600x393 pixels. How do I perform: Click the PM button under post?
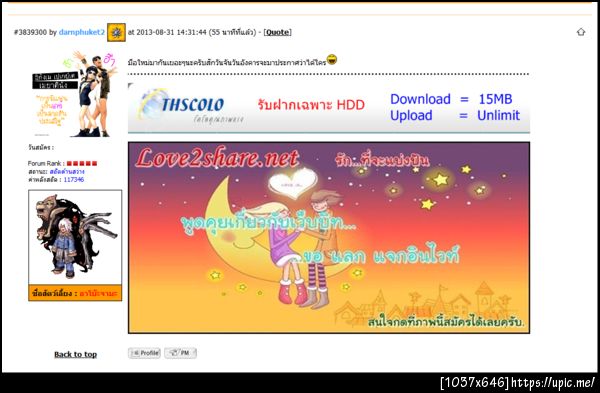click(x=181, y=353)
